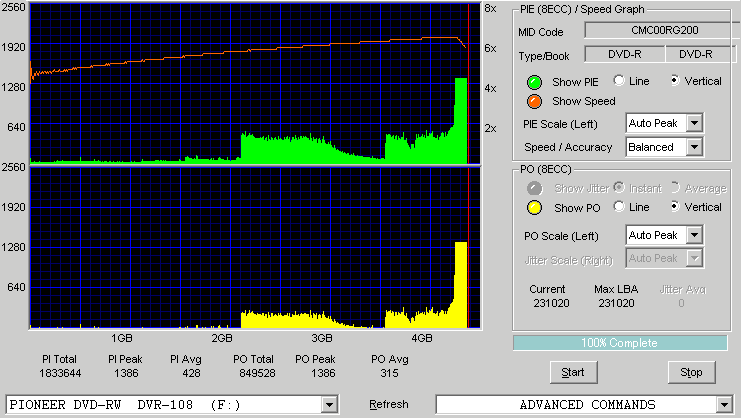This screenshot has height=418, width=741.
Task: Click the first DVD-R Type/Book field
Action: (625, 54)
